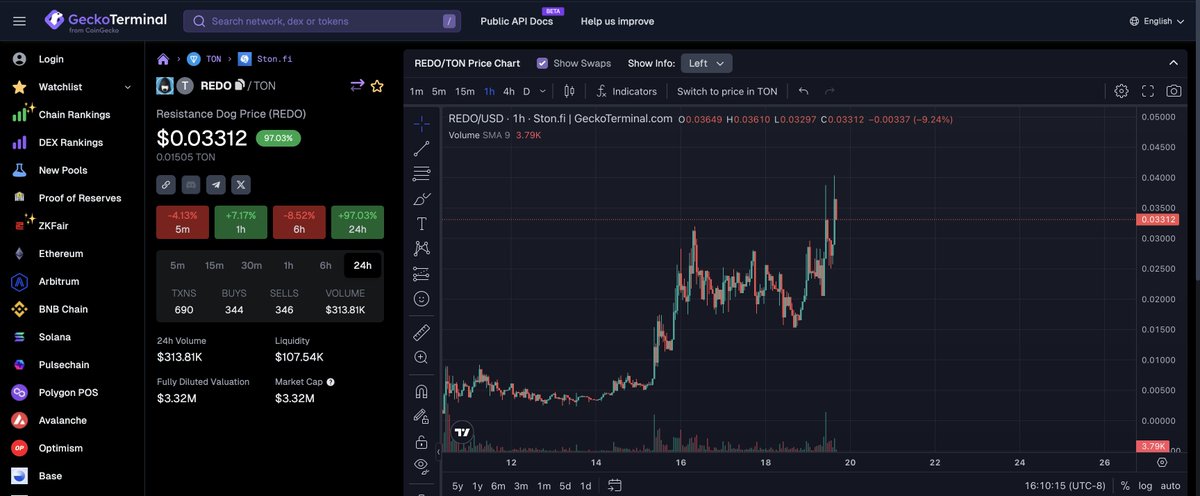Select the 1h chart timeframe
The width and height of the screenshot is (1200, 496).
tap(489, 91)
